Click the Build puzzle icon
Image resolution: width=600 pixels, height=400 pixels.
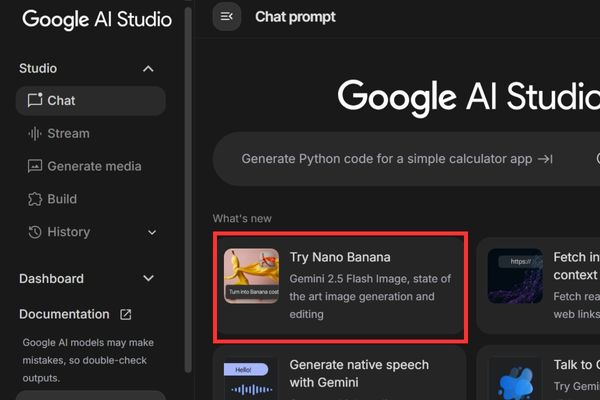click(35, 199)
